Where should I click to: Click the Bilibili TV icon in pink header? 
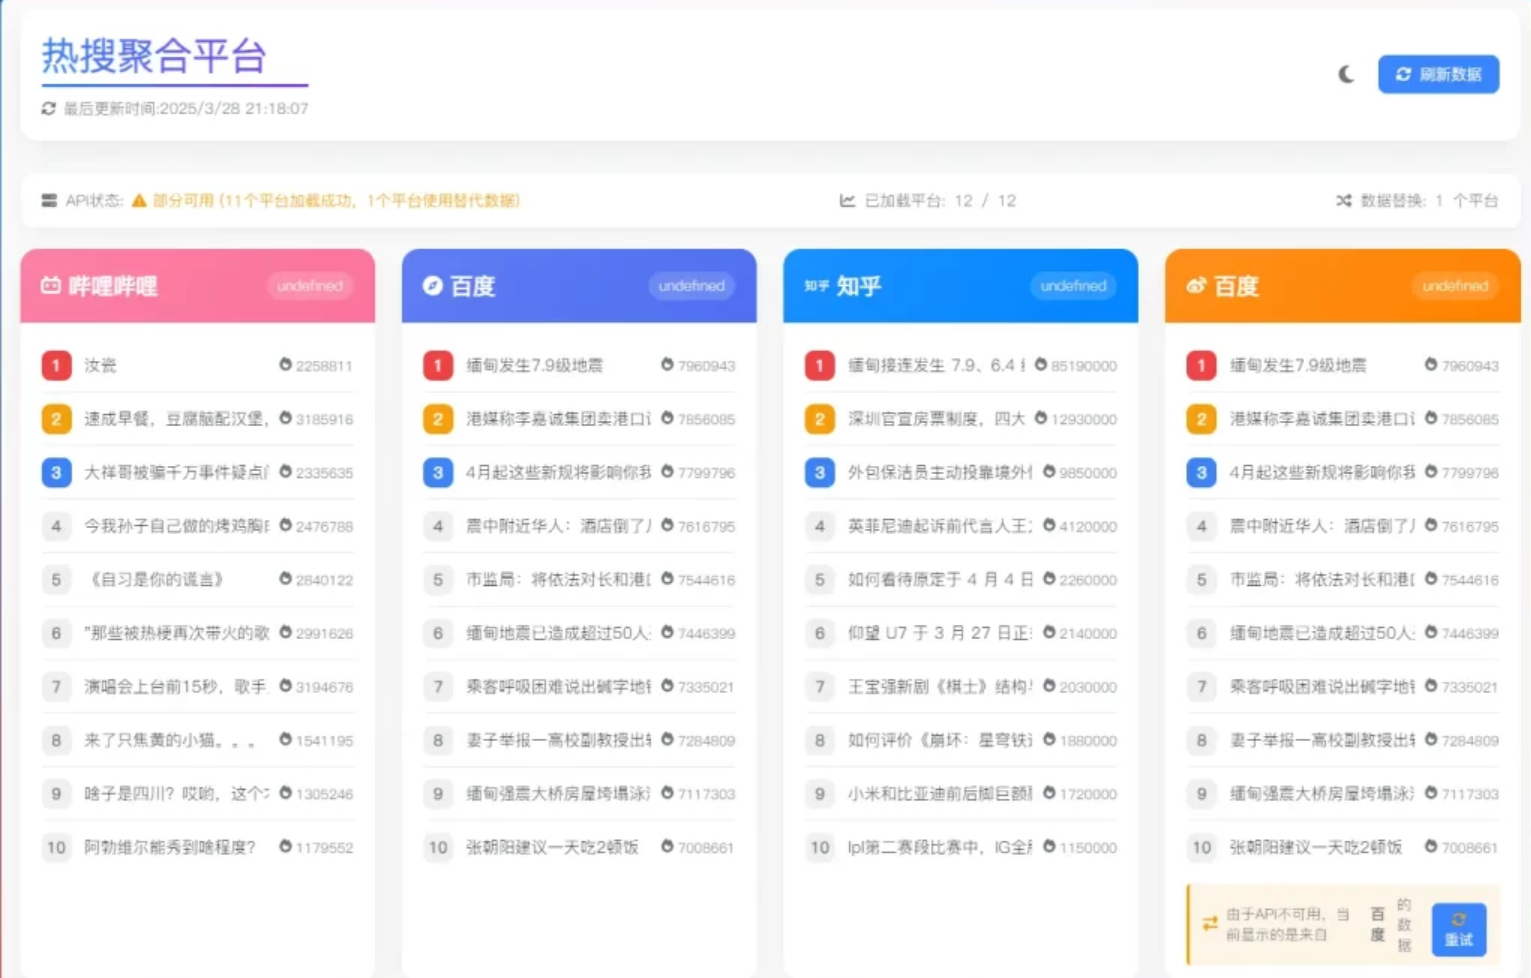pos(50,285)
